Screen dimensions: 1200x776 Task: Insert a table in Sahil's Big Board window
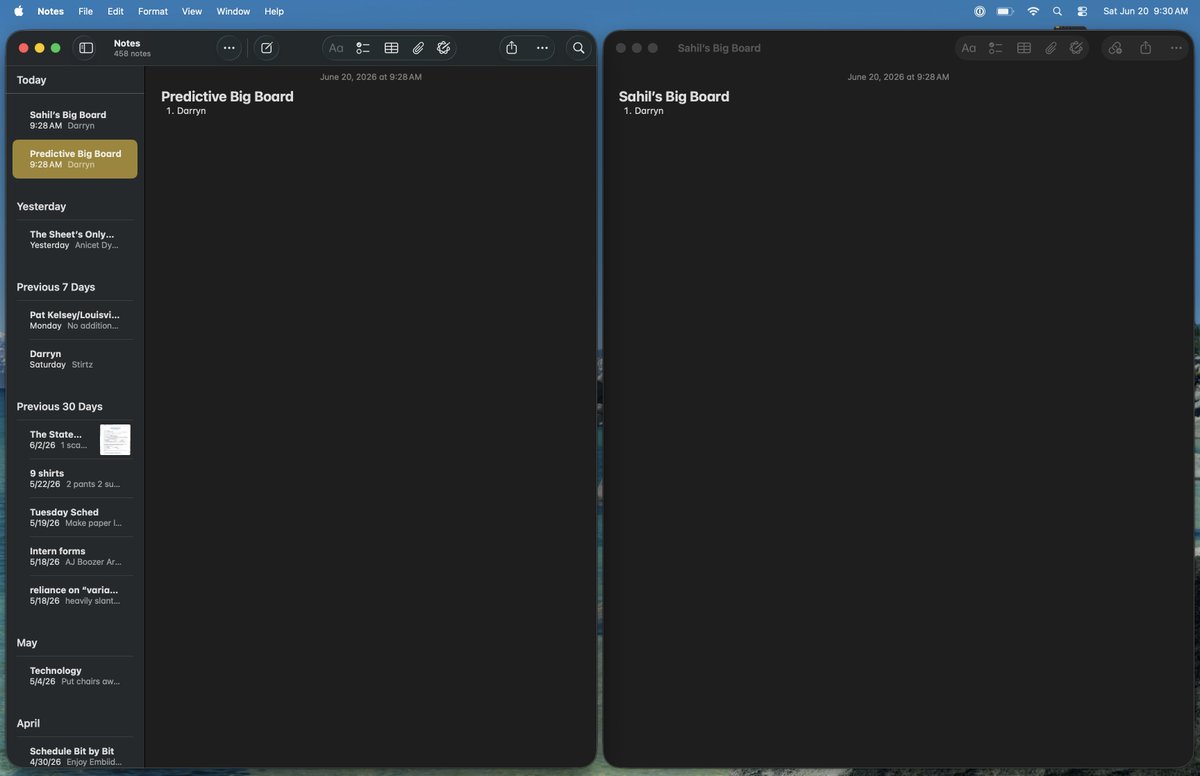(1024, 48)
